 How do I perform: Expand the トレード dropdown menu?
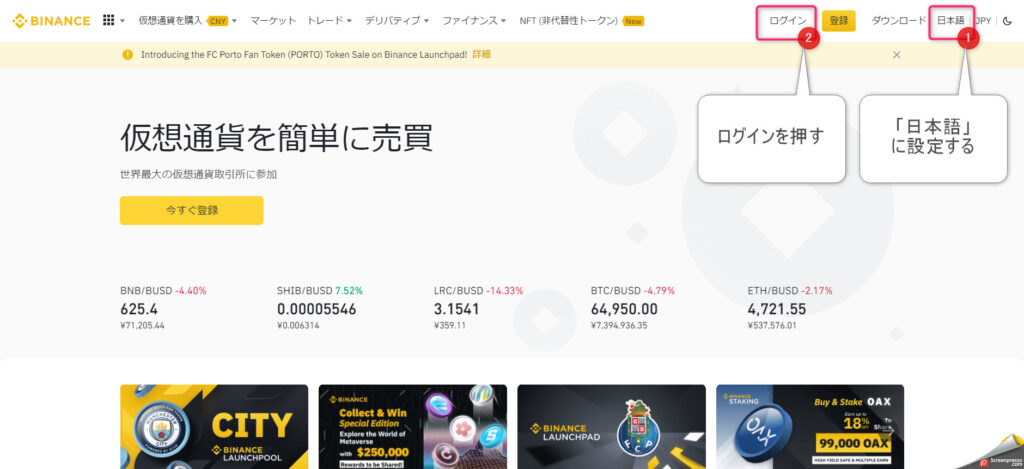(x=329, y=21)
